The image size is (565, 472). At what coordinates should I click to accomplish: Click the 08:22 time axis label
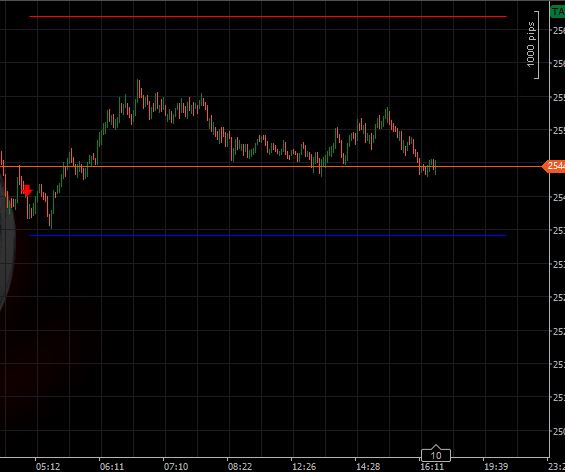(240, 467)
